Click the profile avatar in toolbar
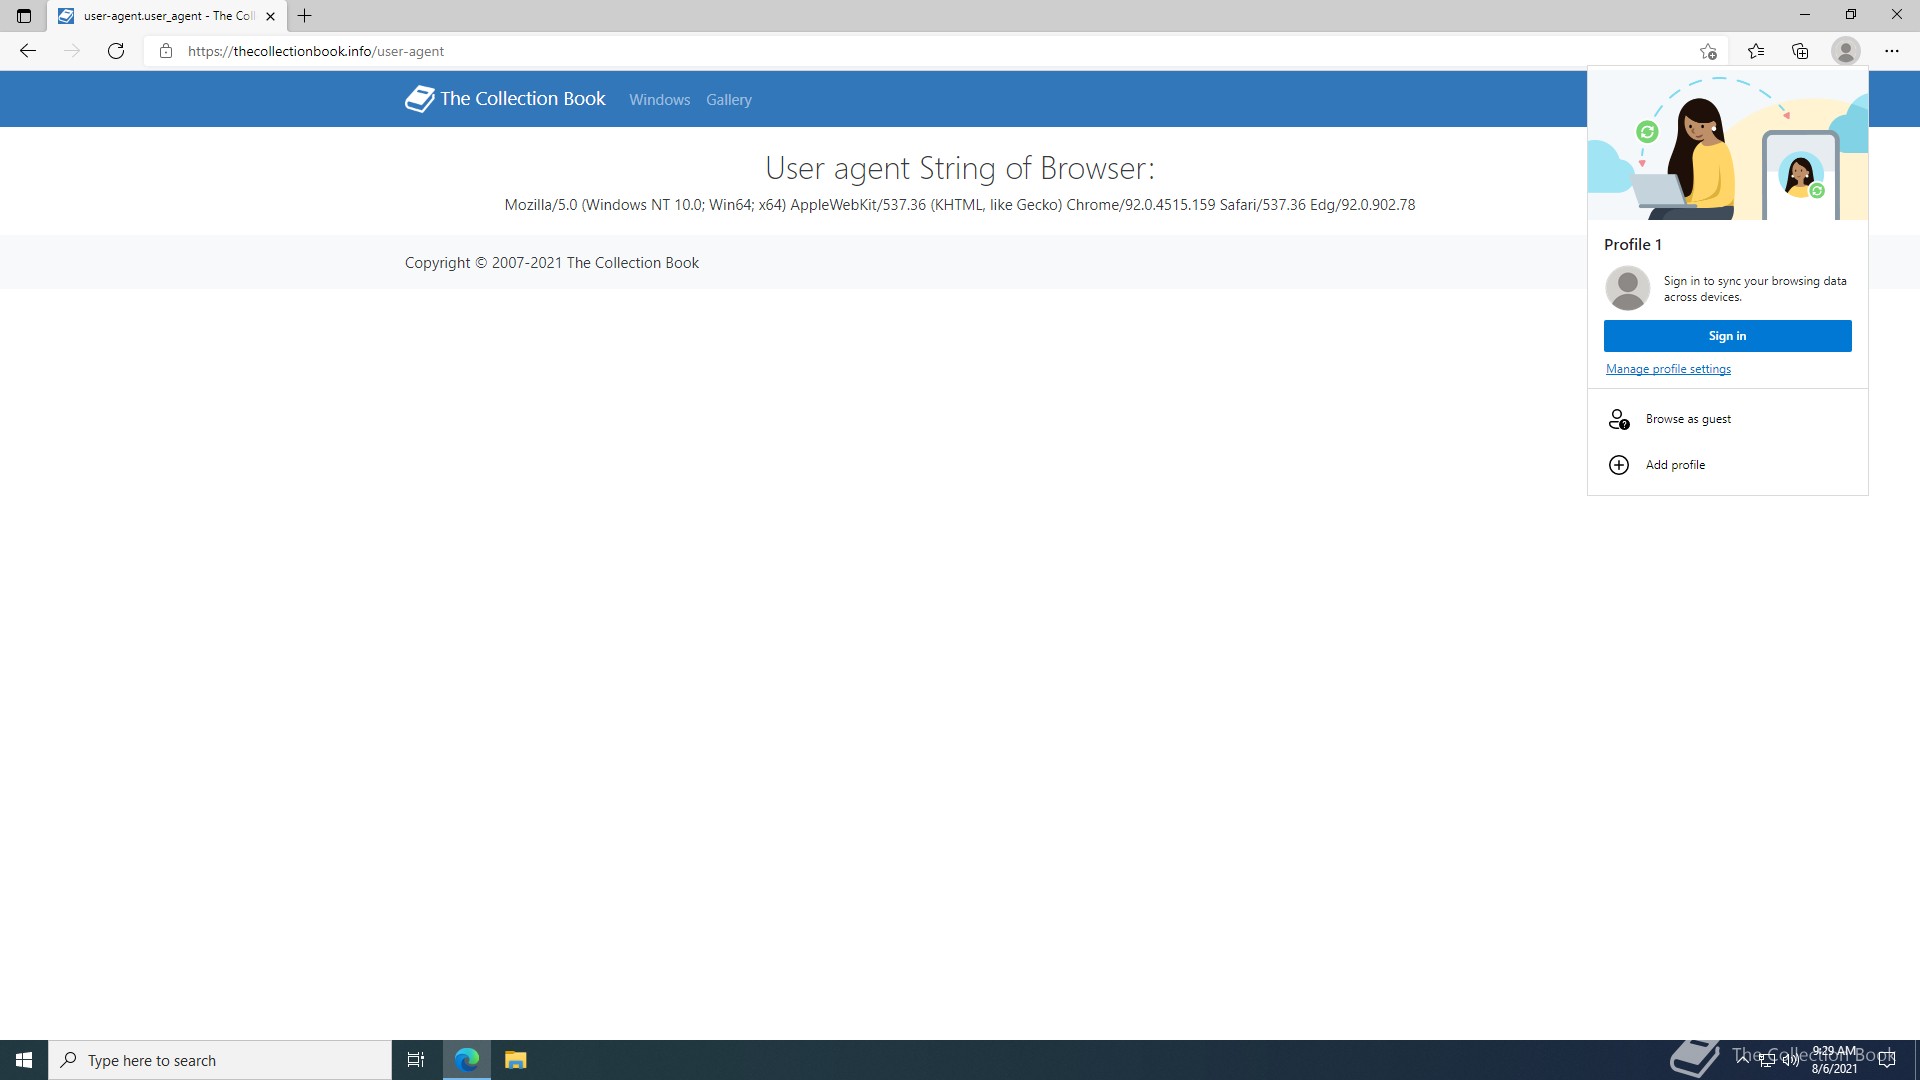Viewport: 1920px width, 1080px height. [1845, 51]
